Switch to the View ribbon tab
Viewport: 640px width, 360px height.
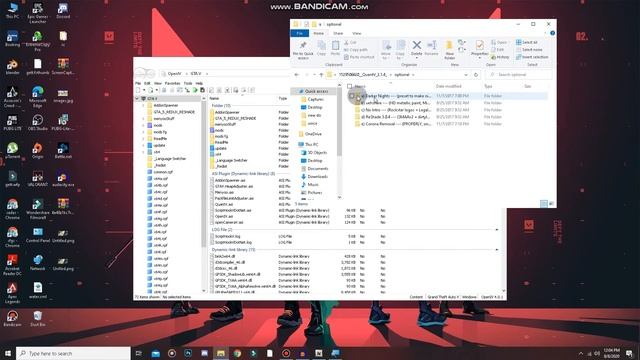coord(357,33)
